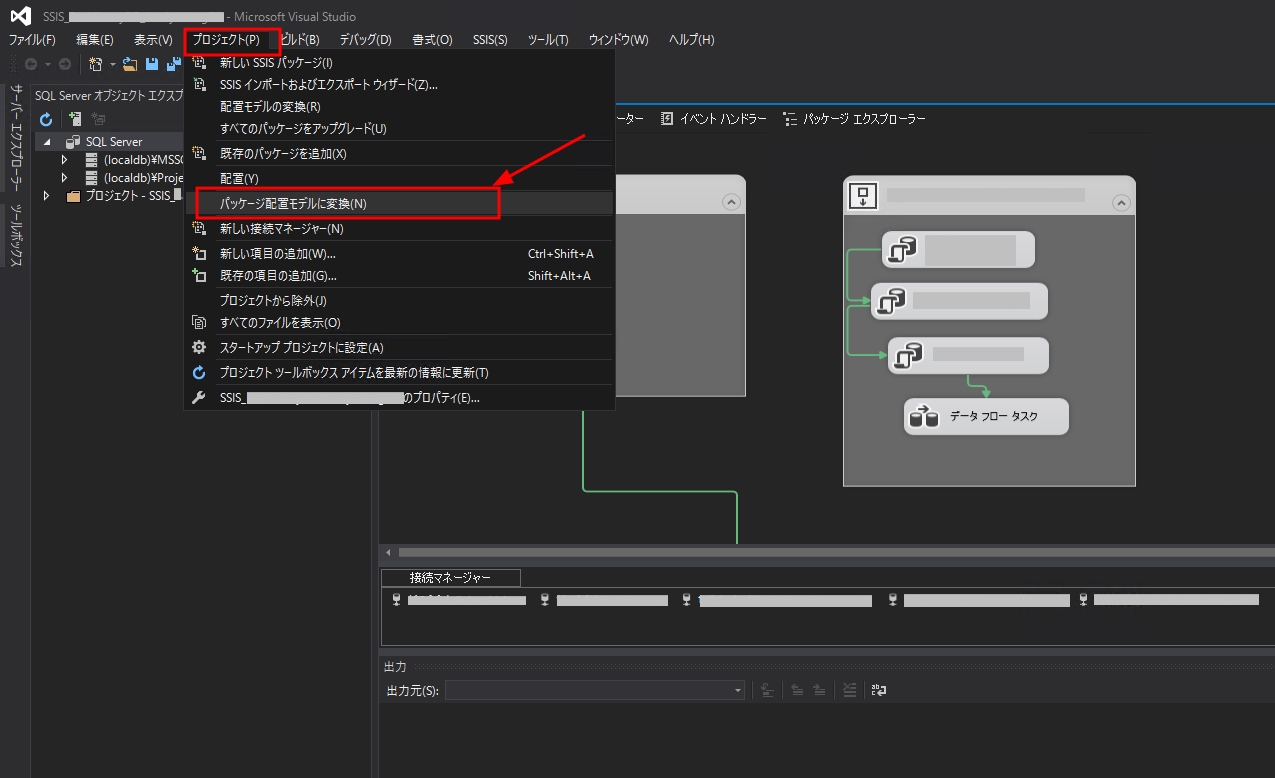Choose すべてのファイルを表示(O) menu item

coord(399,323)
